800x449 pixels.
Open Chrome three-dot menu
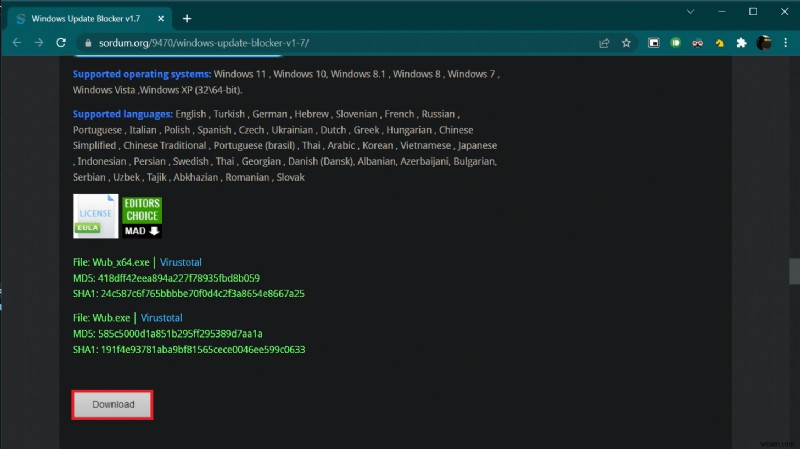[x=786, y=43]
